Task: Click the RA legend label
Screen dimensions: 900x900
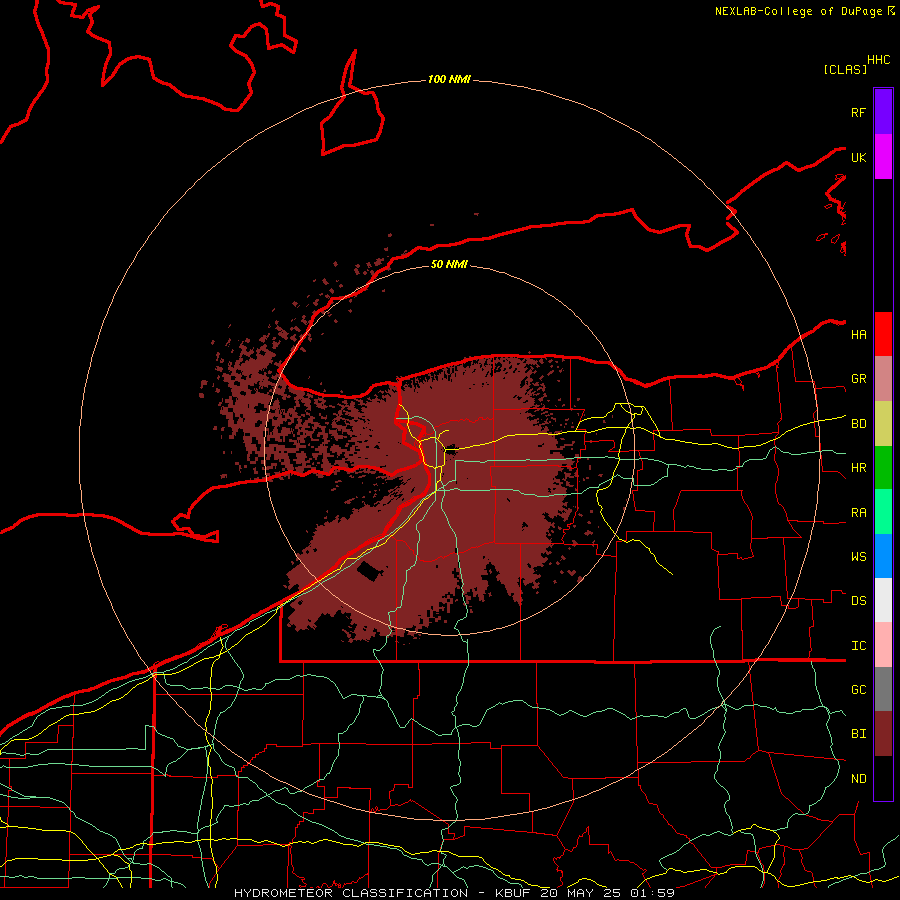Action: coord(859,513)
